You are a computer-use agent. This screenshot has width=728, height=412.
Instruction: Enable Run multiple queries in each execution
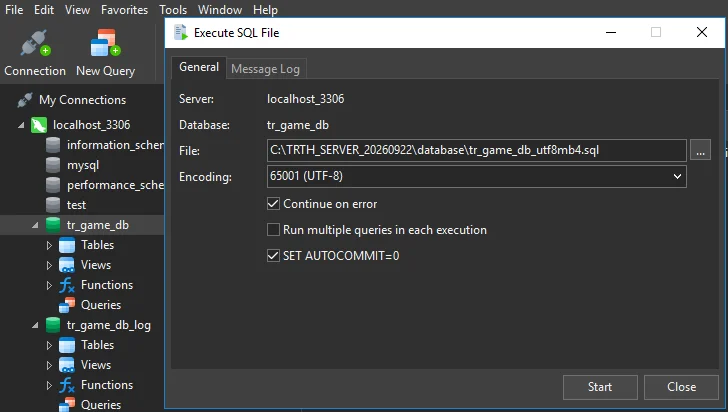[x=273, y=230]
